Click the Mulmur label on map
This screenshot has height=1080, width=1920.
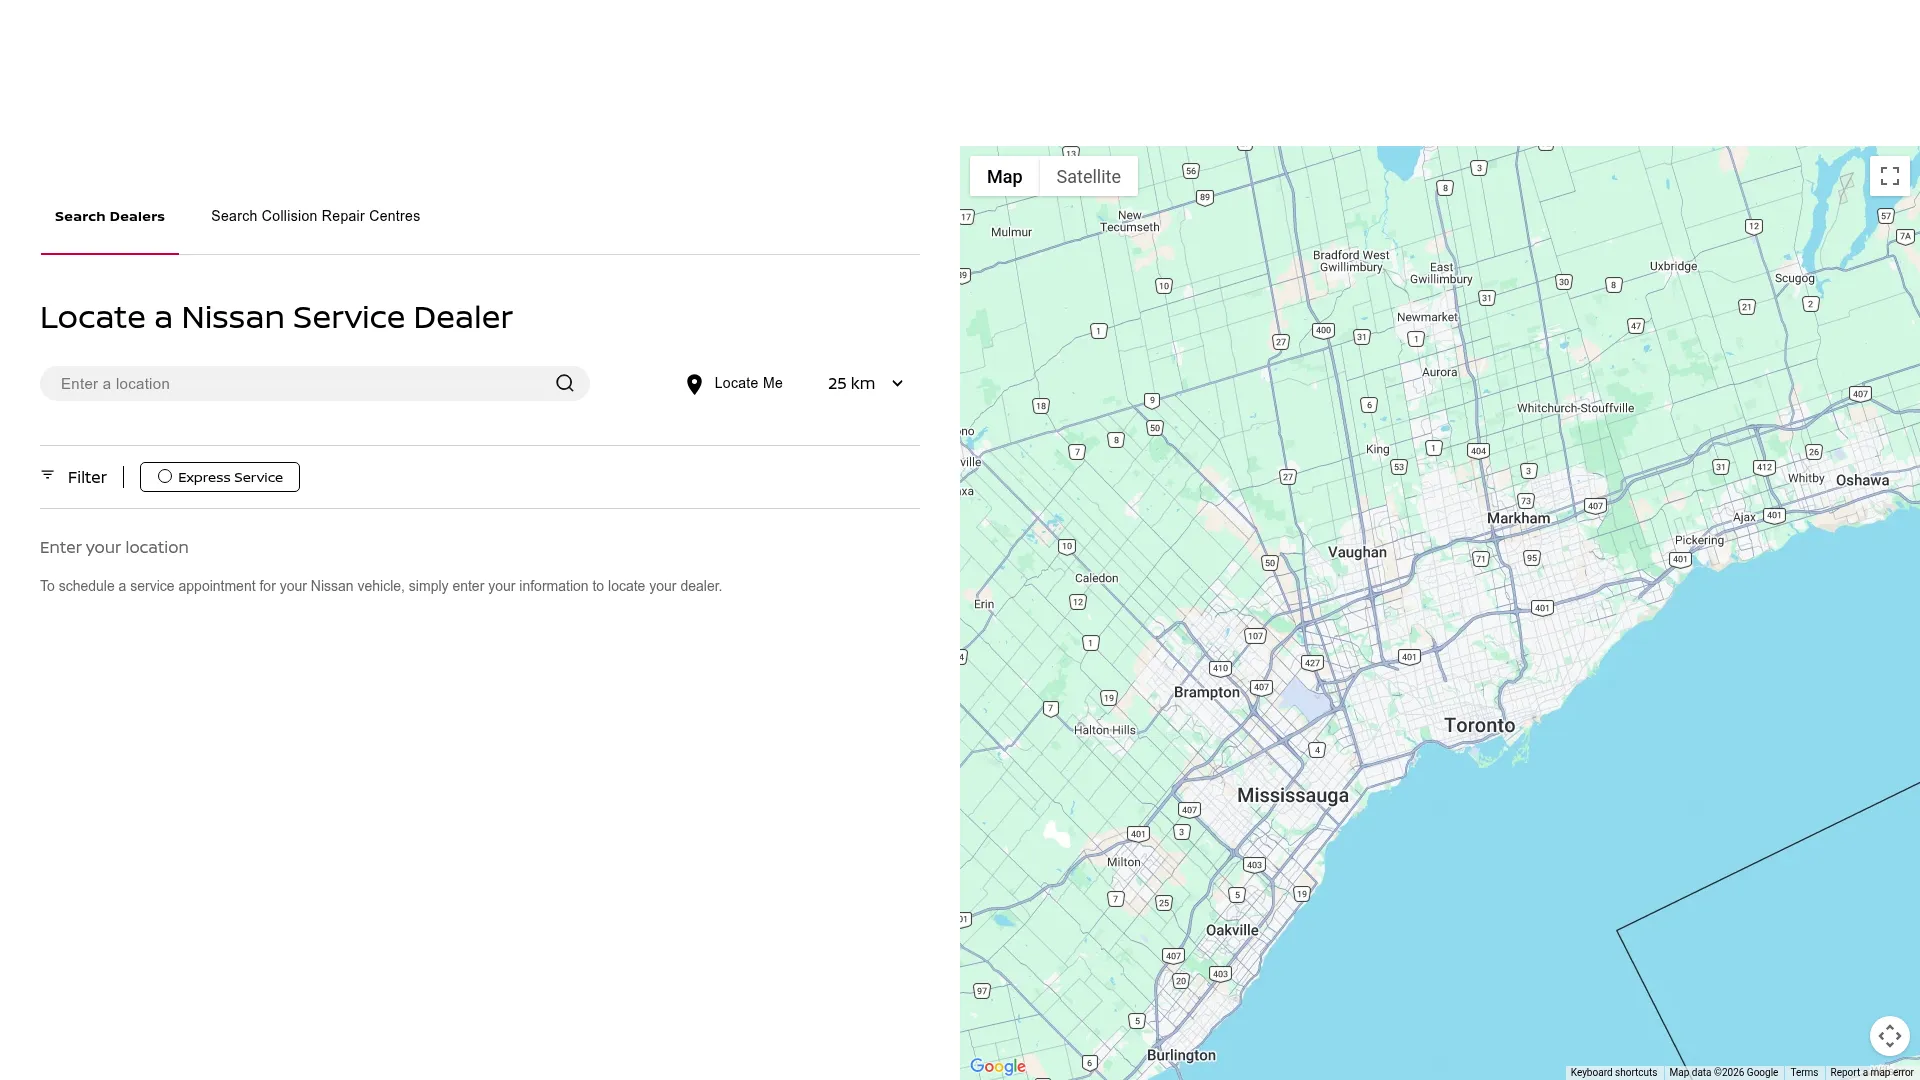1011,232
